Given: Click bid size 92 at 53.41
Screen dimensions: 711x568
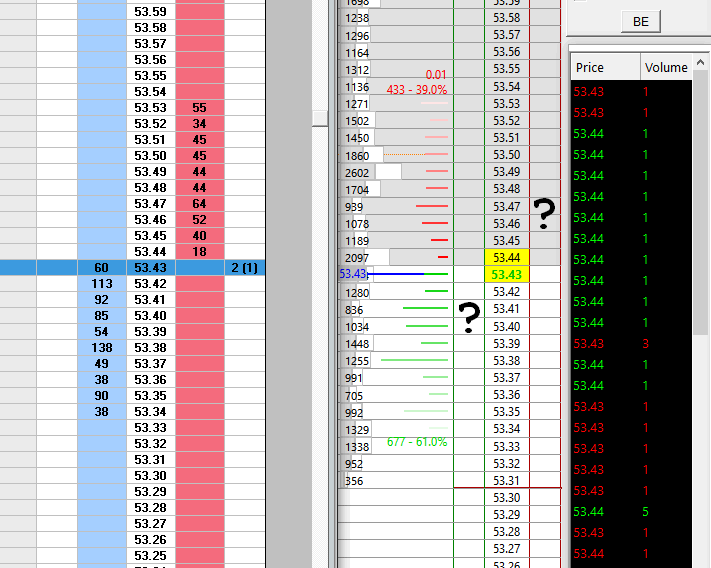Looking at the screenshot, I should coord(102,300).
